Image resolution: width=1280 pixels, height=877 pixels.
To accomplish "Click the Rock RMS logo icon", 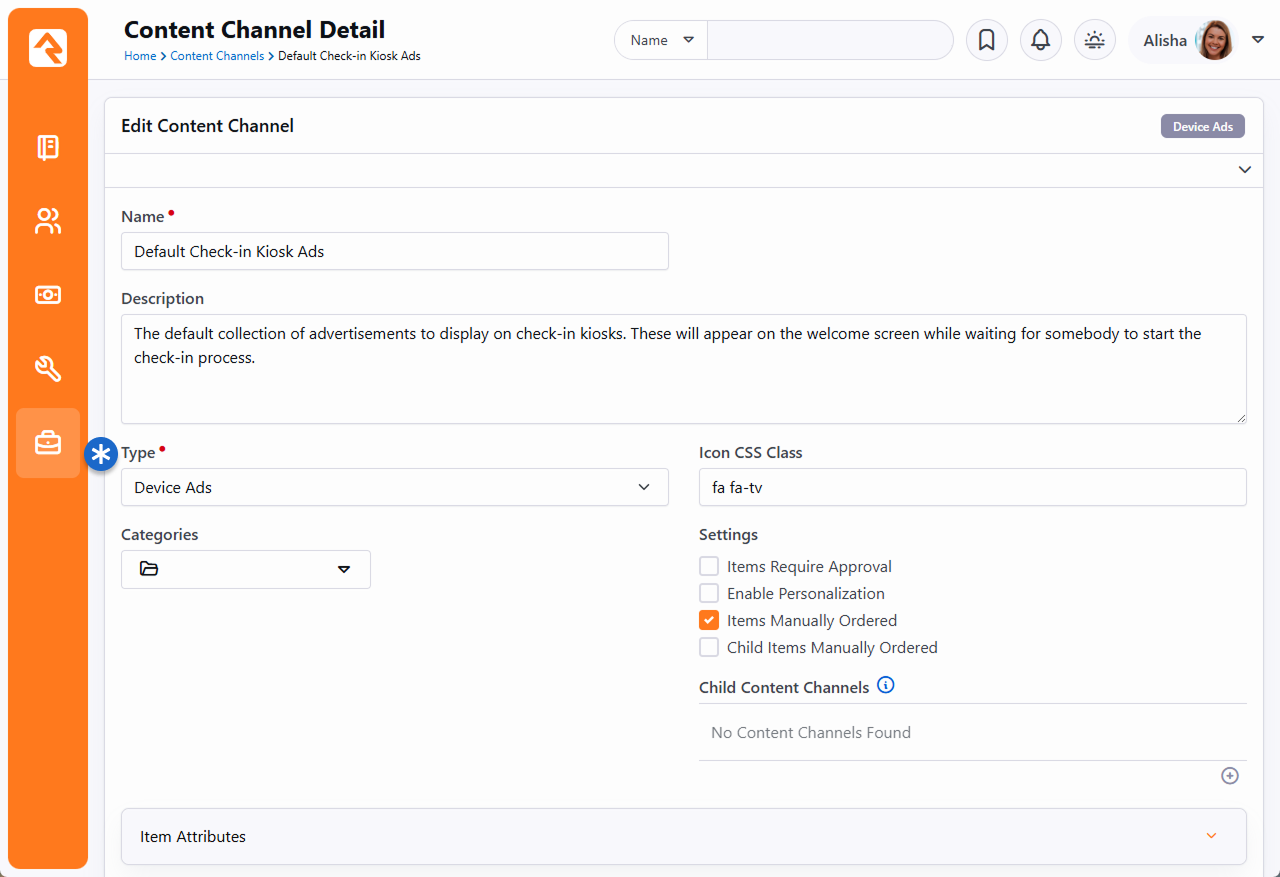I will [48, 48].
